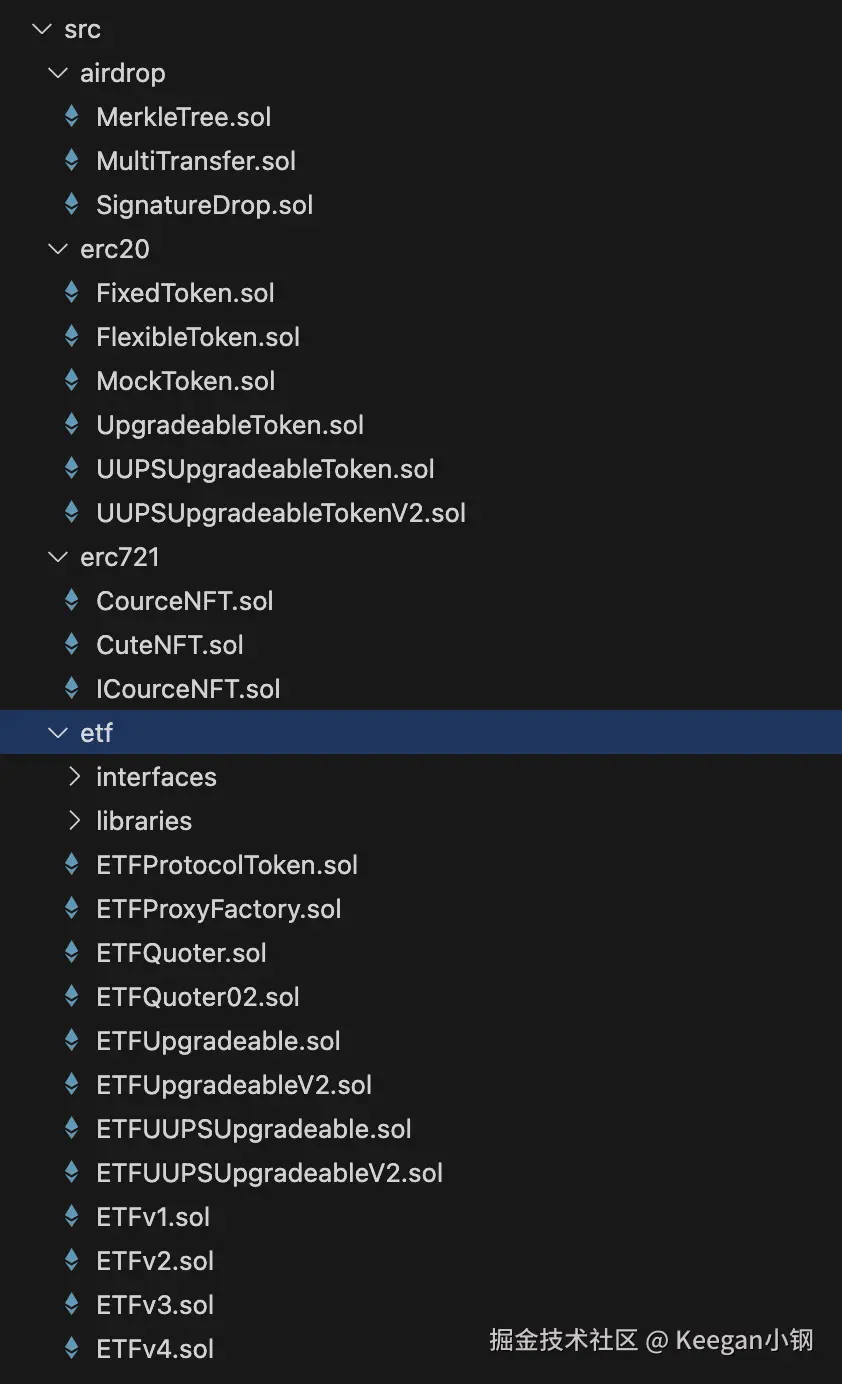
Task: Click the icon next to ETFProxyFactory.sol
Action: click(72, 909)
